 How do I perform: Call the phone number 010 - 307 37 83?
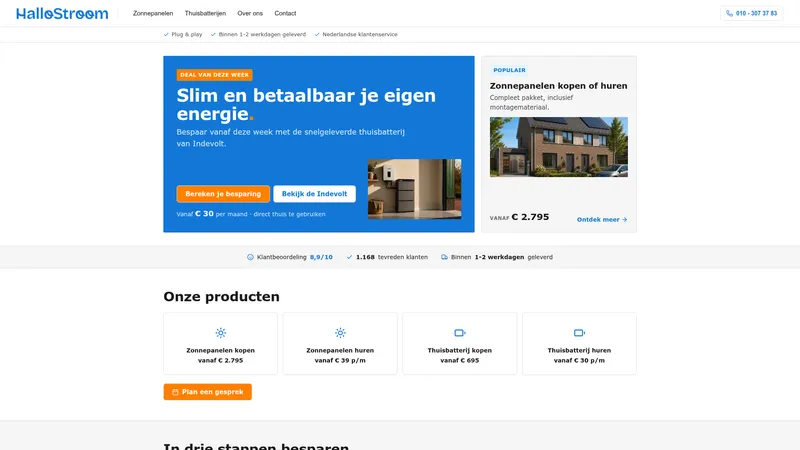tap(752, 13)
